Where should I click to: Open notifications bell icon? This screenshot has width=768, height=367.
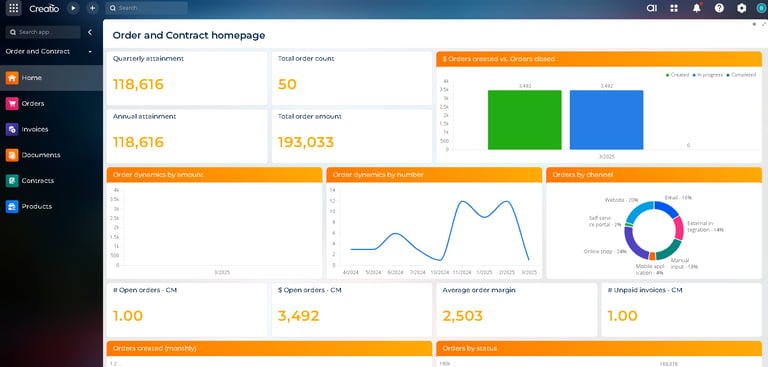click(696, 8)
